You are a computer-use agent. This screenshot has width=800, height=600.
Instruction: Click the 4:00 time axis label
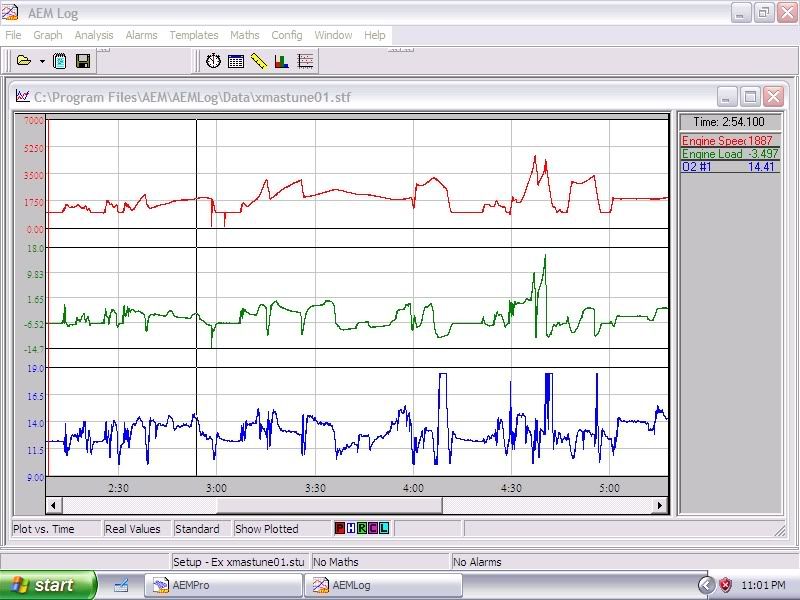(413, 488)
